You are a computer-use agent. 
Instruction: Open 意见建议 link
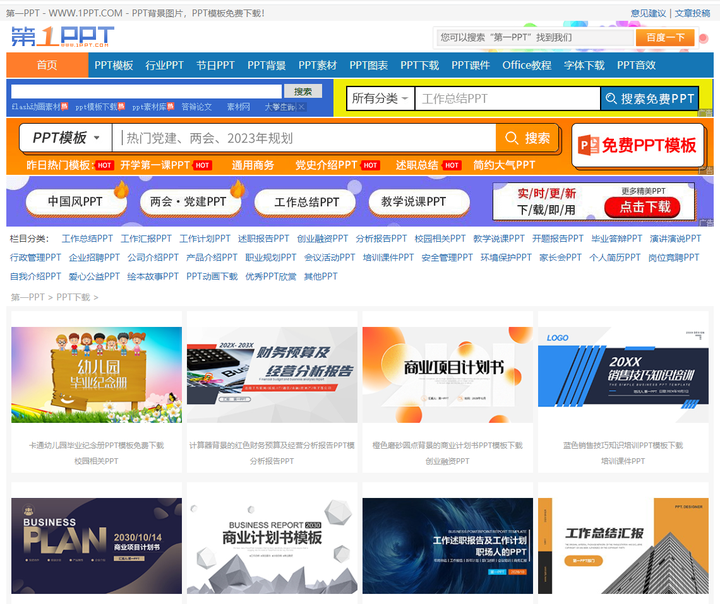(x=648, y=13)
